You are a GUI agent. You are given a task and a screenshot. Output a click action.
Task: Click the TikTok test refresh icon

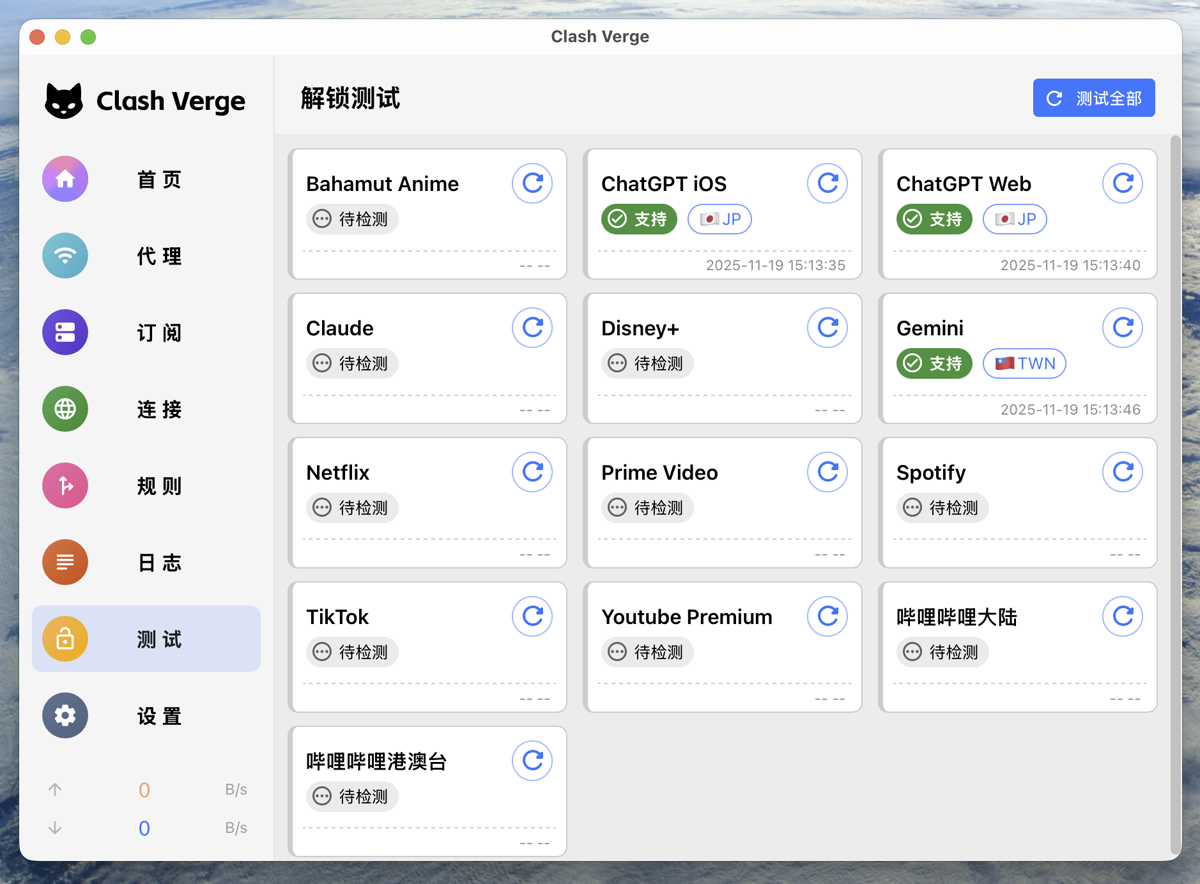tap(532, 617)
